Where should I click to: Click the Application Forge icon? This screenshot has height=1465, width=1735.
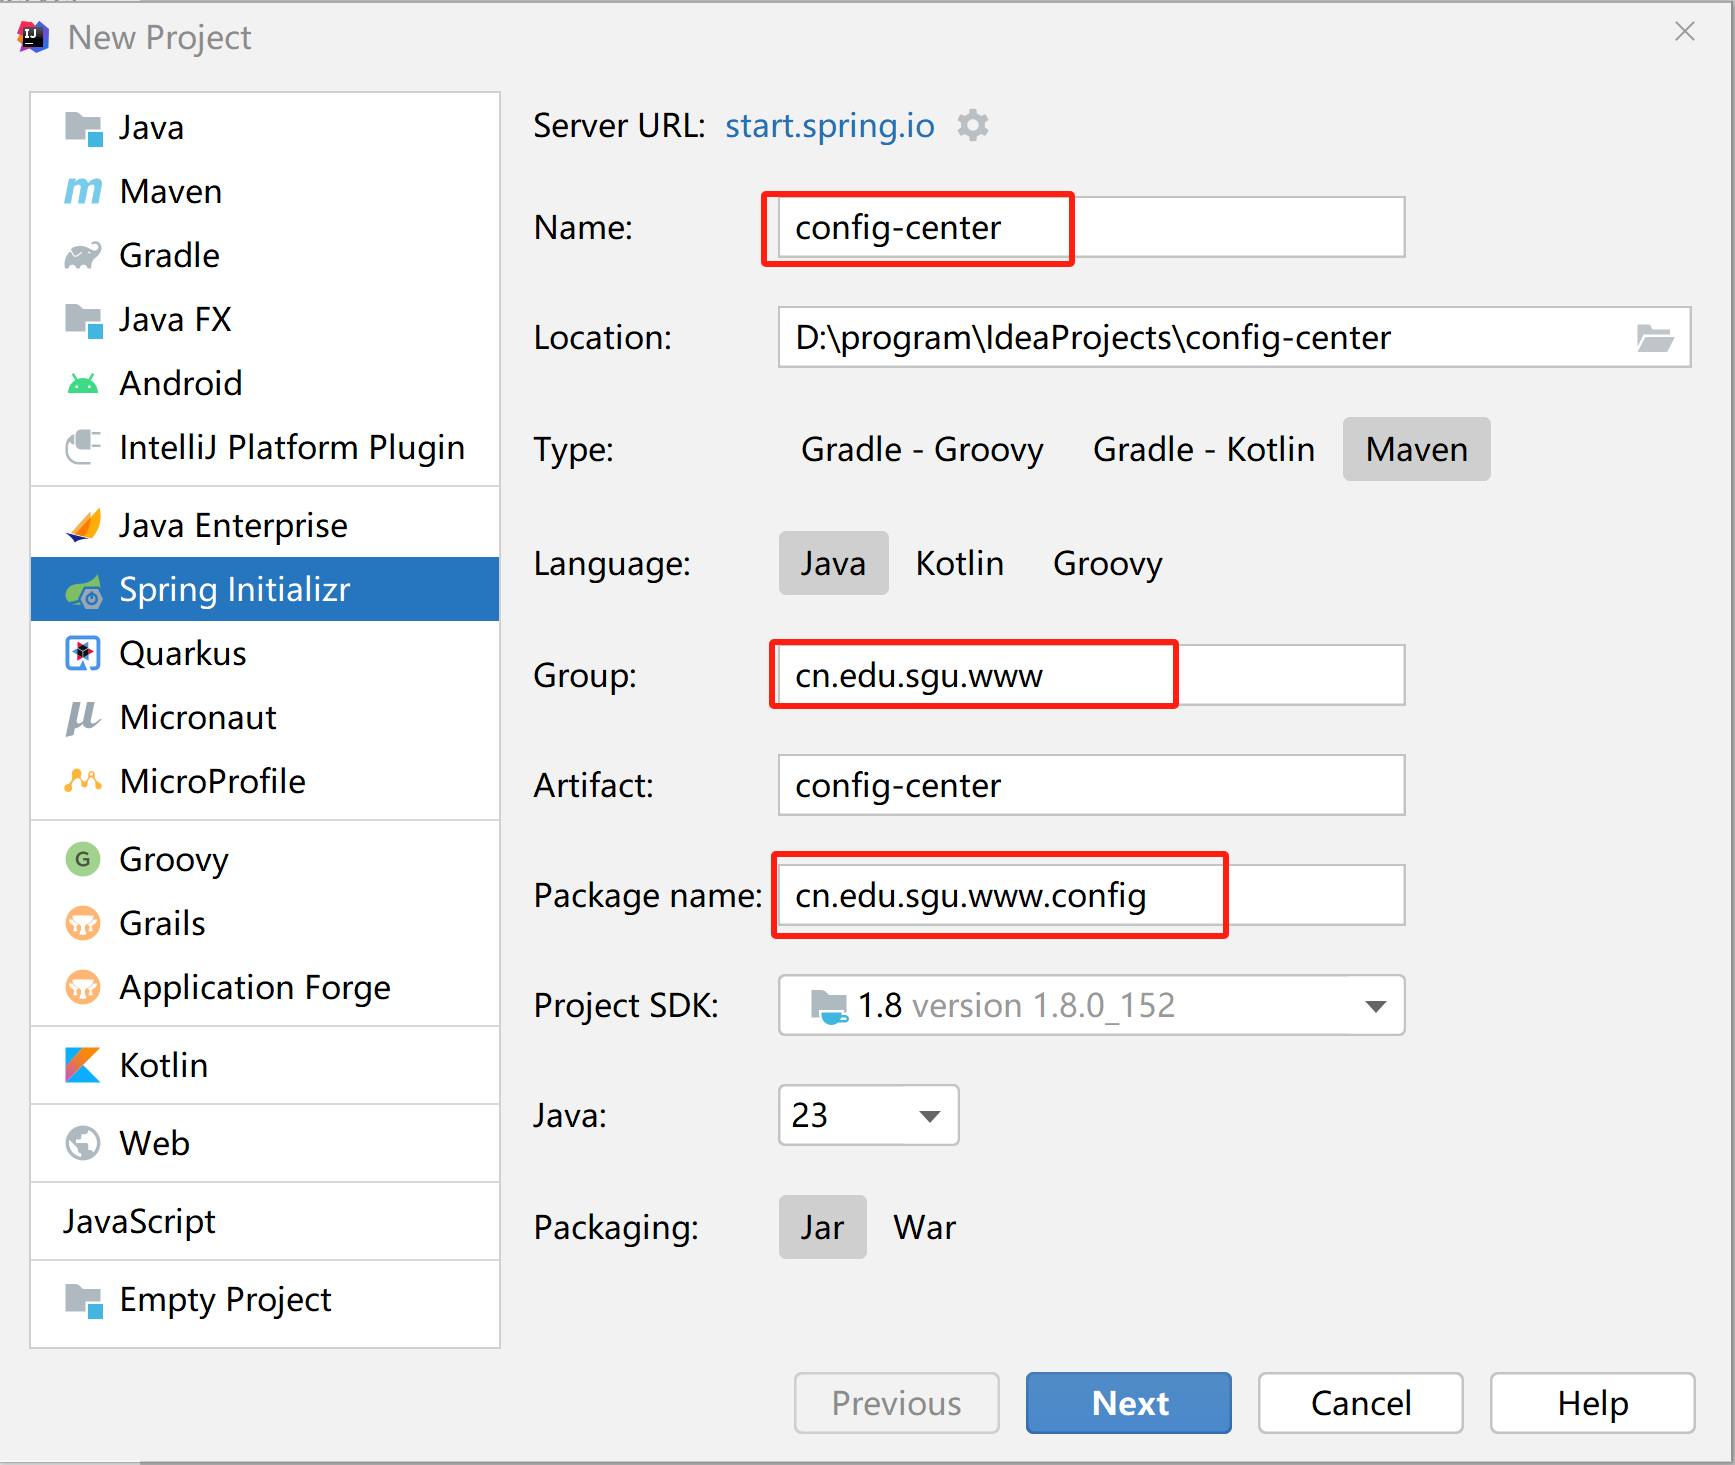(x=83, y=988)
